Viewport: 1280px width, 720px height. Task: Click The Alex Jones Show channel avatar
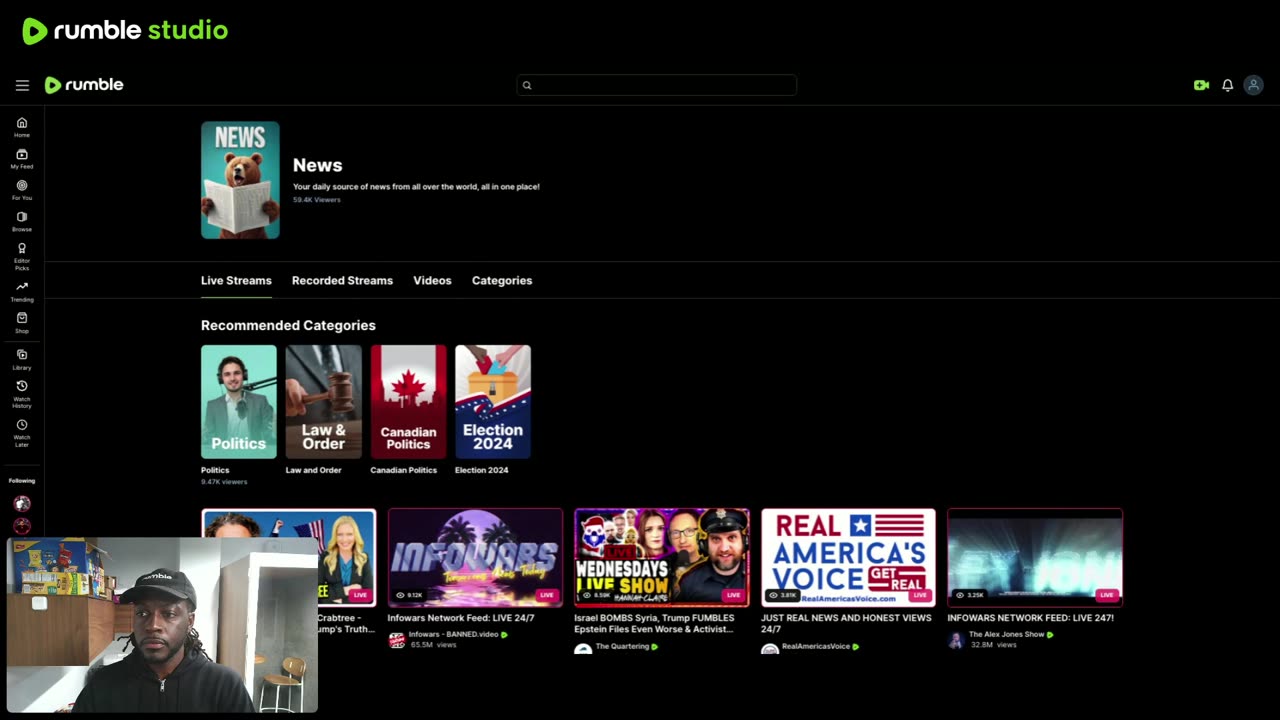click(x=956, y=639)
